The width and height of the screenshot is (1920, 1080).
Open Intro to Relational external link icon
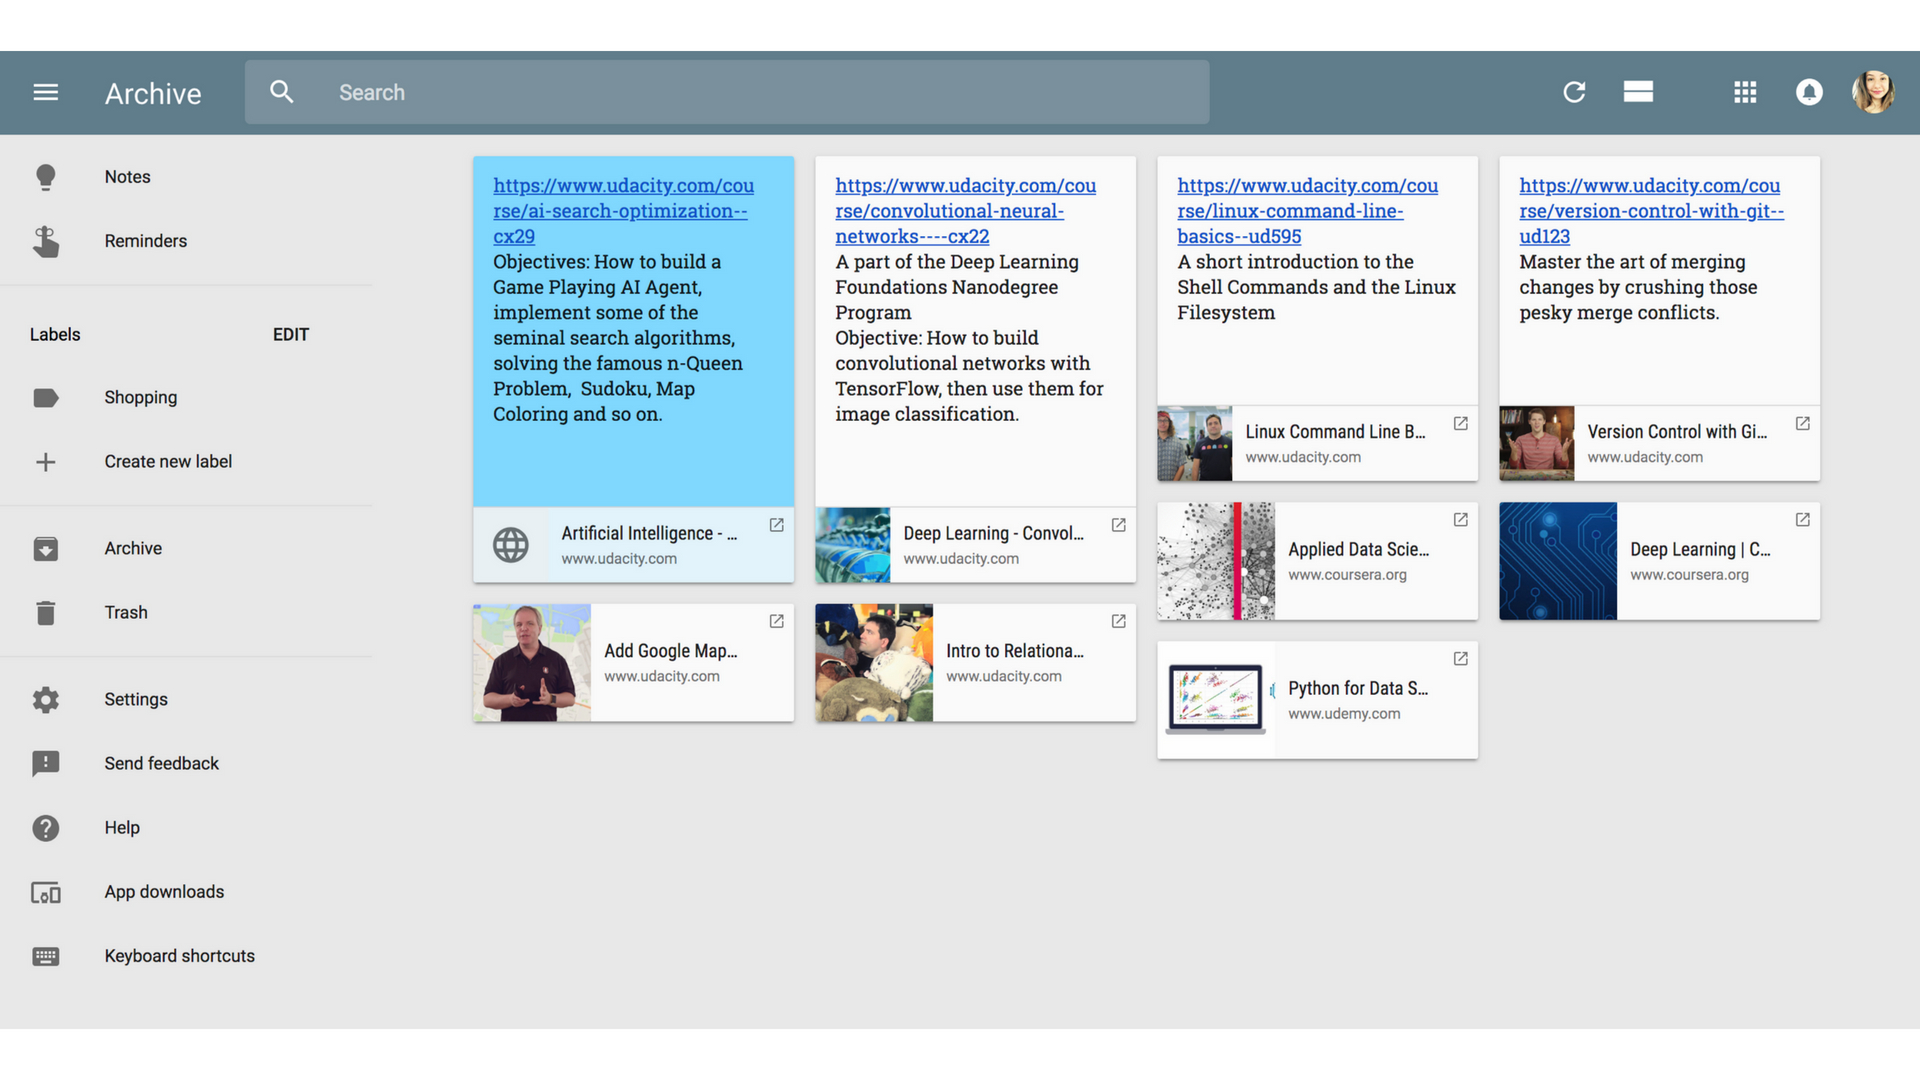1118,622
